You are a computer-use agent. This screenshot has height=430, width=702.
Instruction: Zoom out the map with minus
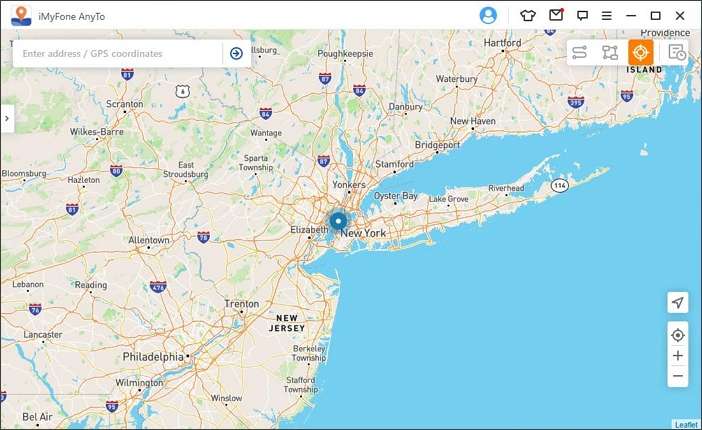coord(678,376)
